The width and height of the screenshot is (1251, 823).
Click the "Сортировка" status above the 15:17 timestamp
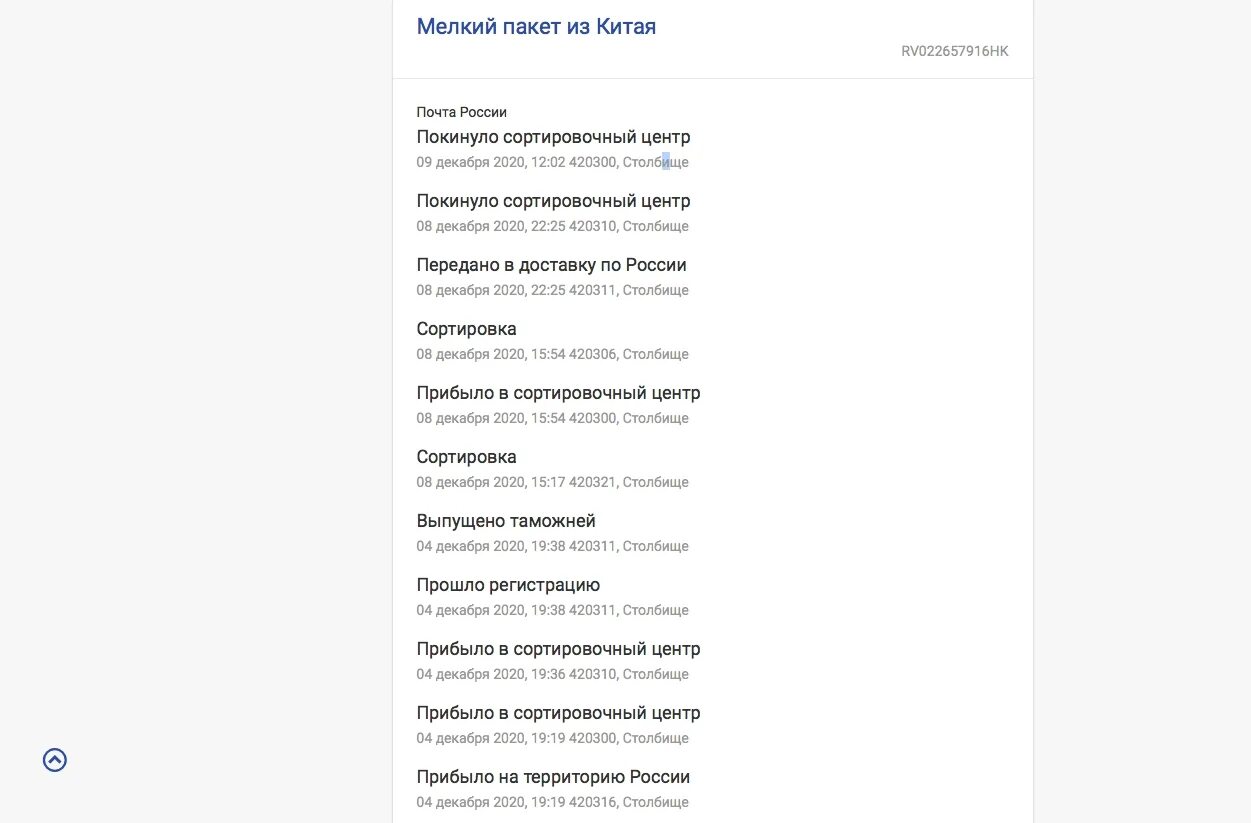pos(466,457)
